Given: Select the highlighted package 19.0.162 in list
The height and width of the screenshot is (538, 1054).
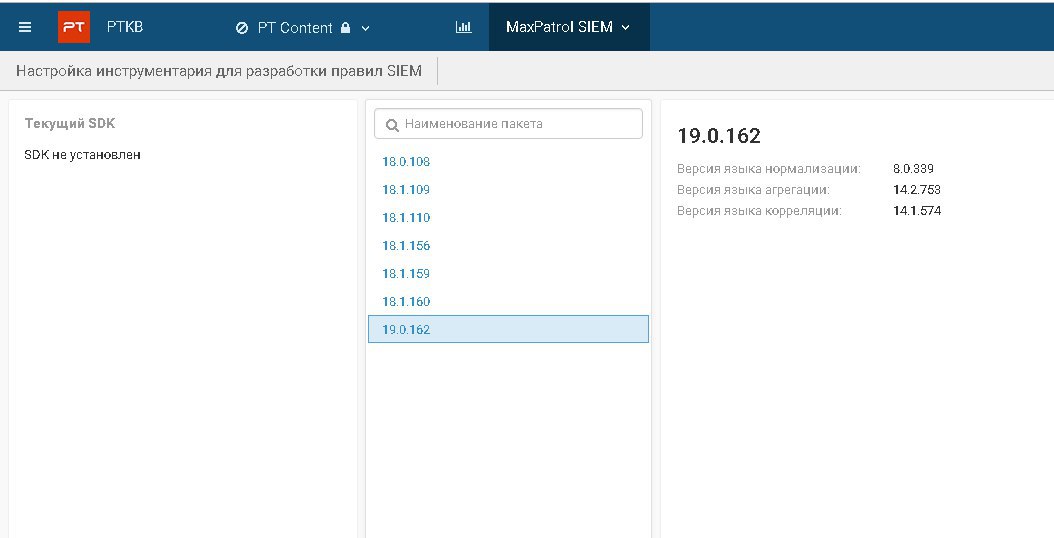Looking at the screenshot, I should [x=508, y=329].
